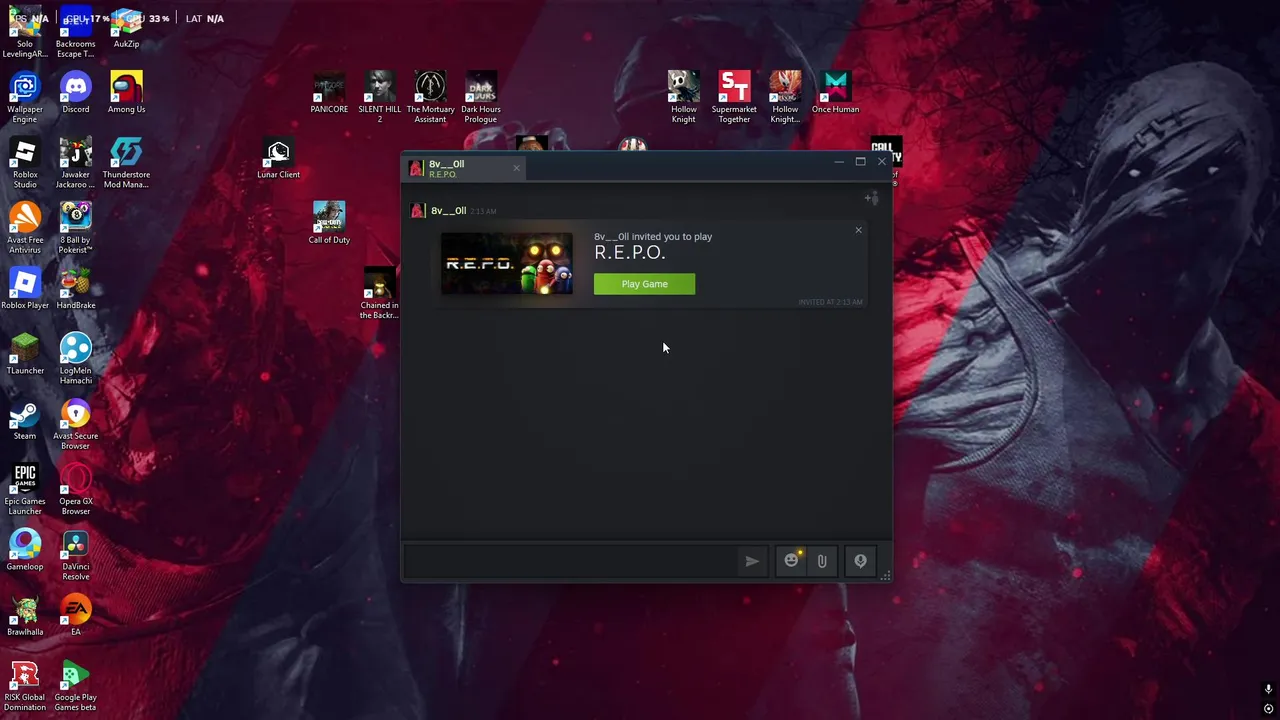Close the Steam chat window
1280x720 pixels.
(x=882, y=162)
